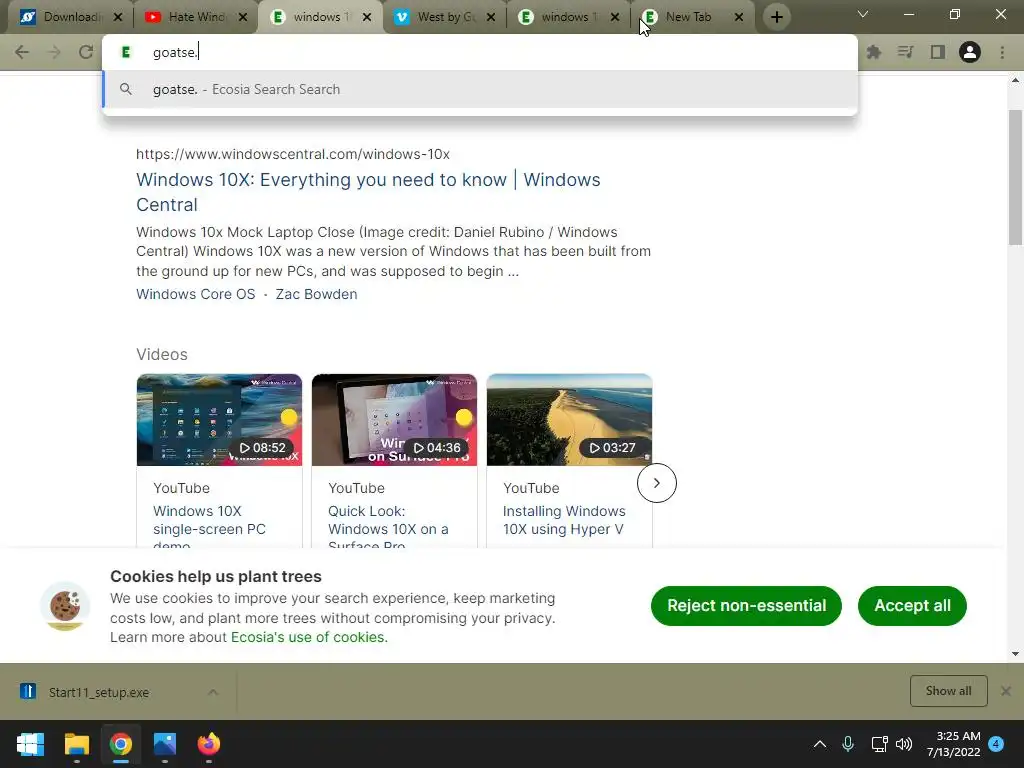Show next videos with the carousel arrow

(x=656, y=483)
